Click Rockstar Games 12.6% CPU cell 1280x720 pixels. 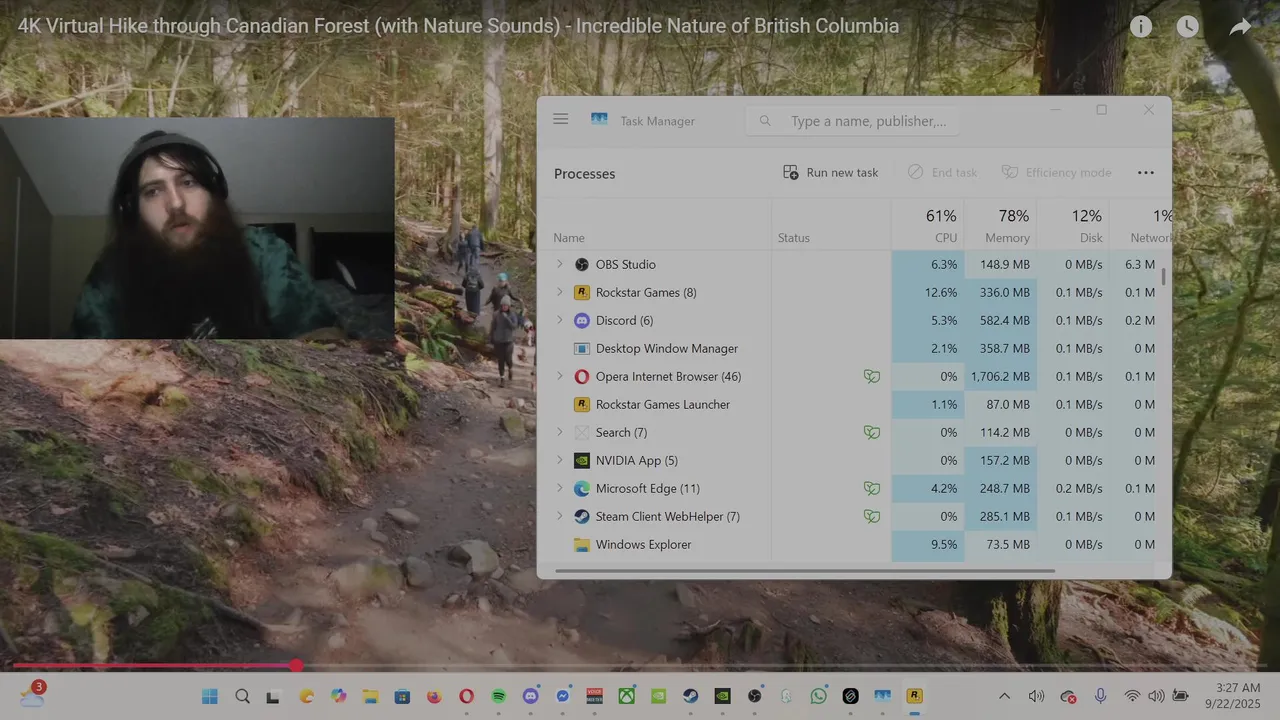click(928, 292)
